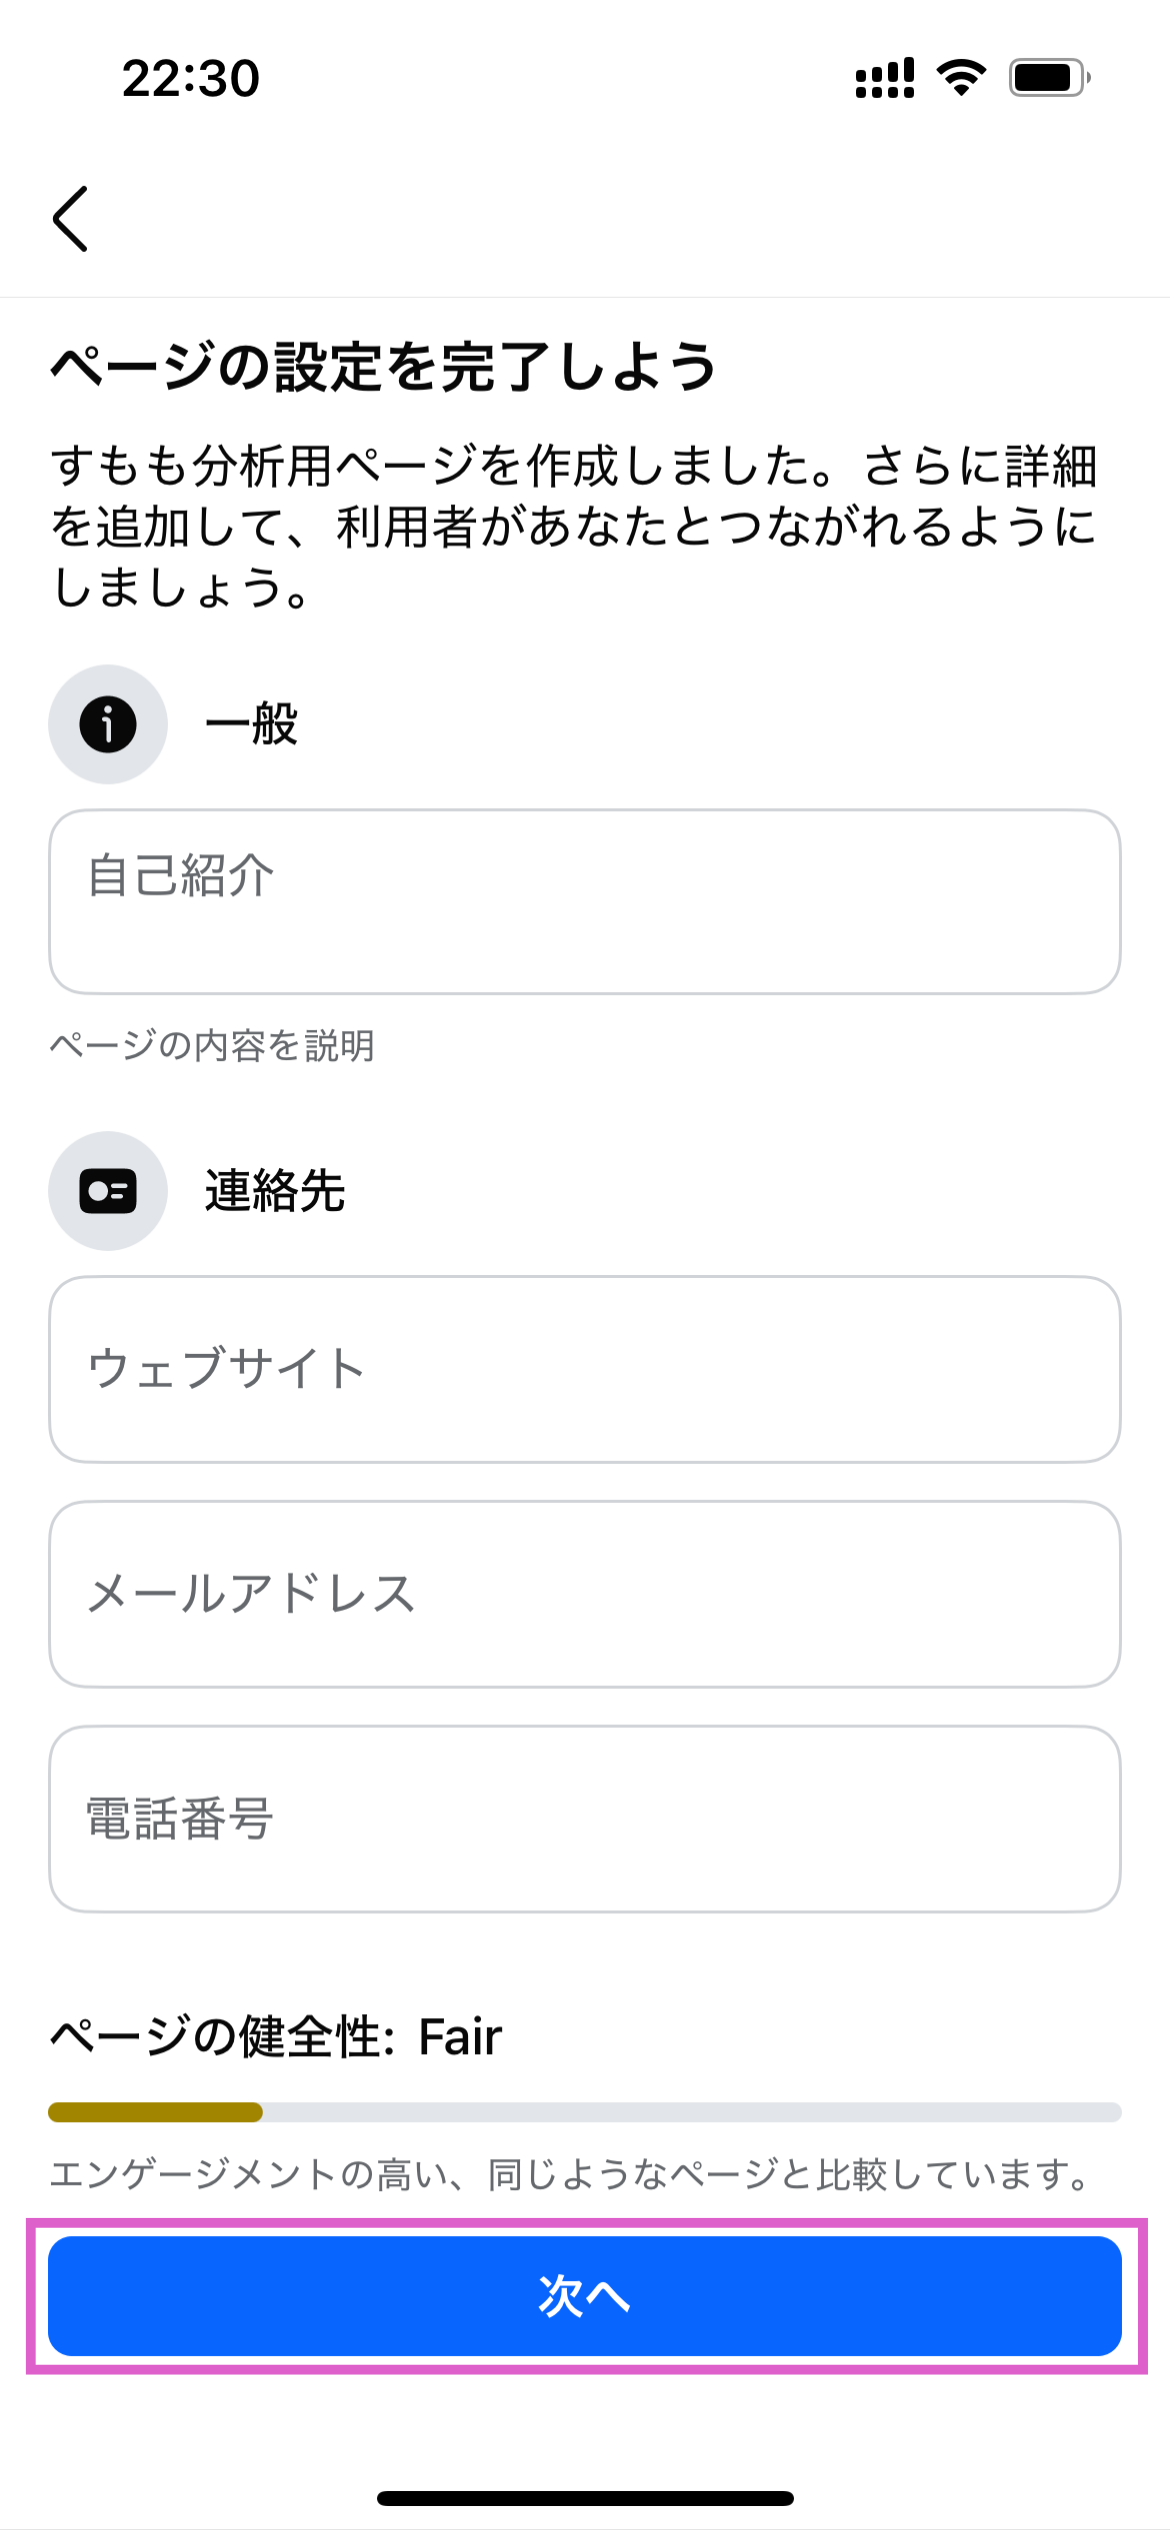This screenshot has height=2532, width=1170.
Task: Focus the 電話番号 input field
Action: tap(585, 1819)
